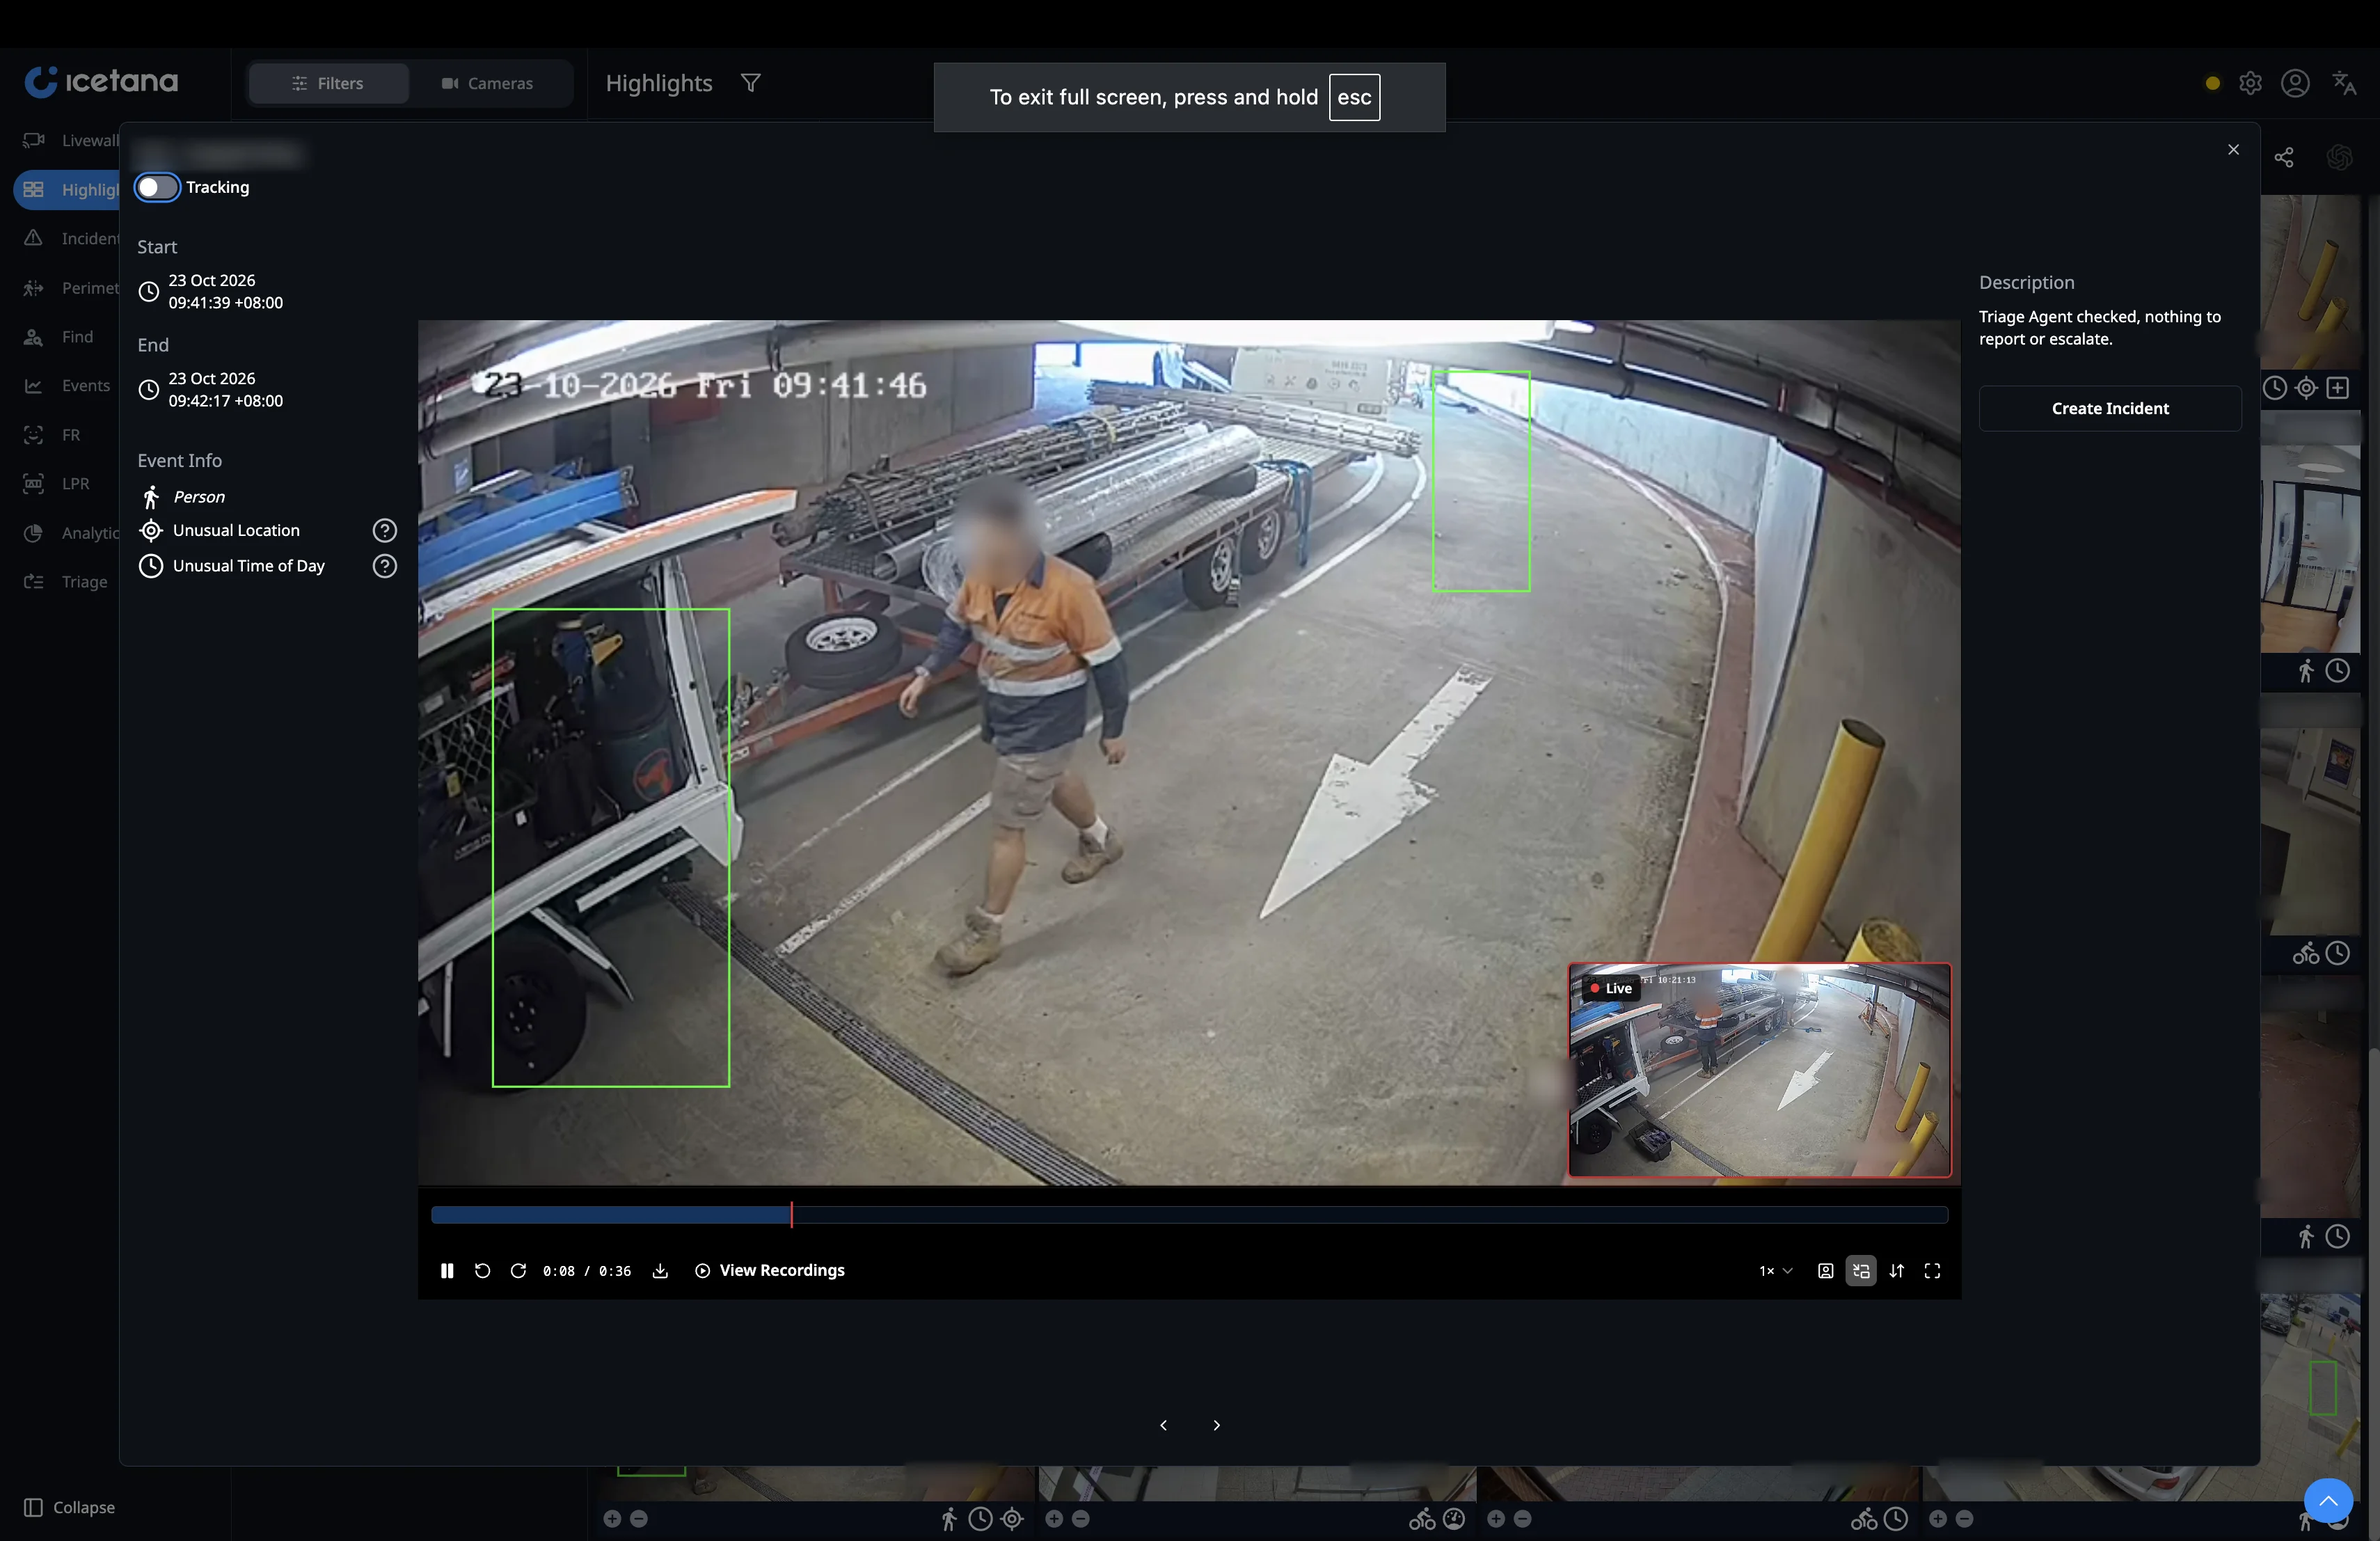Click Create Incident button
2380x1541 pixels.
pos(2110,408)
